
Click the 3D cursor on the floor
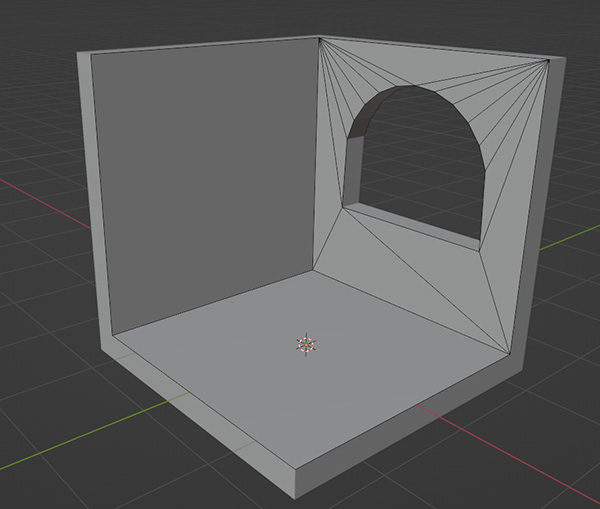pos(307,345)
